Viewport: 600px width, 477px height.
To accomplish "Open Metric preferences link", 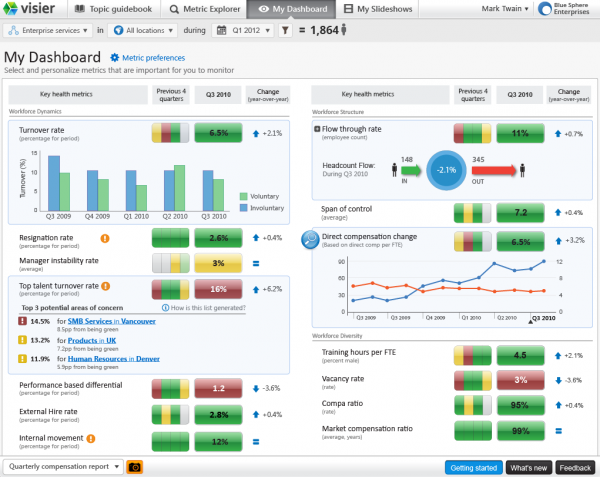I will [153, 58].
